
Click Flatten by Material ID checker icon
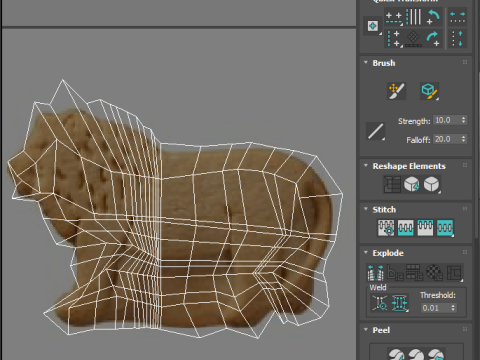click(435, 273)
